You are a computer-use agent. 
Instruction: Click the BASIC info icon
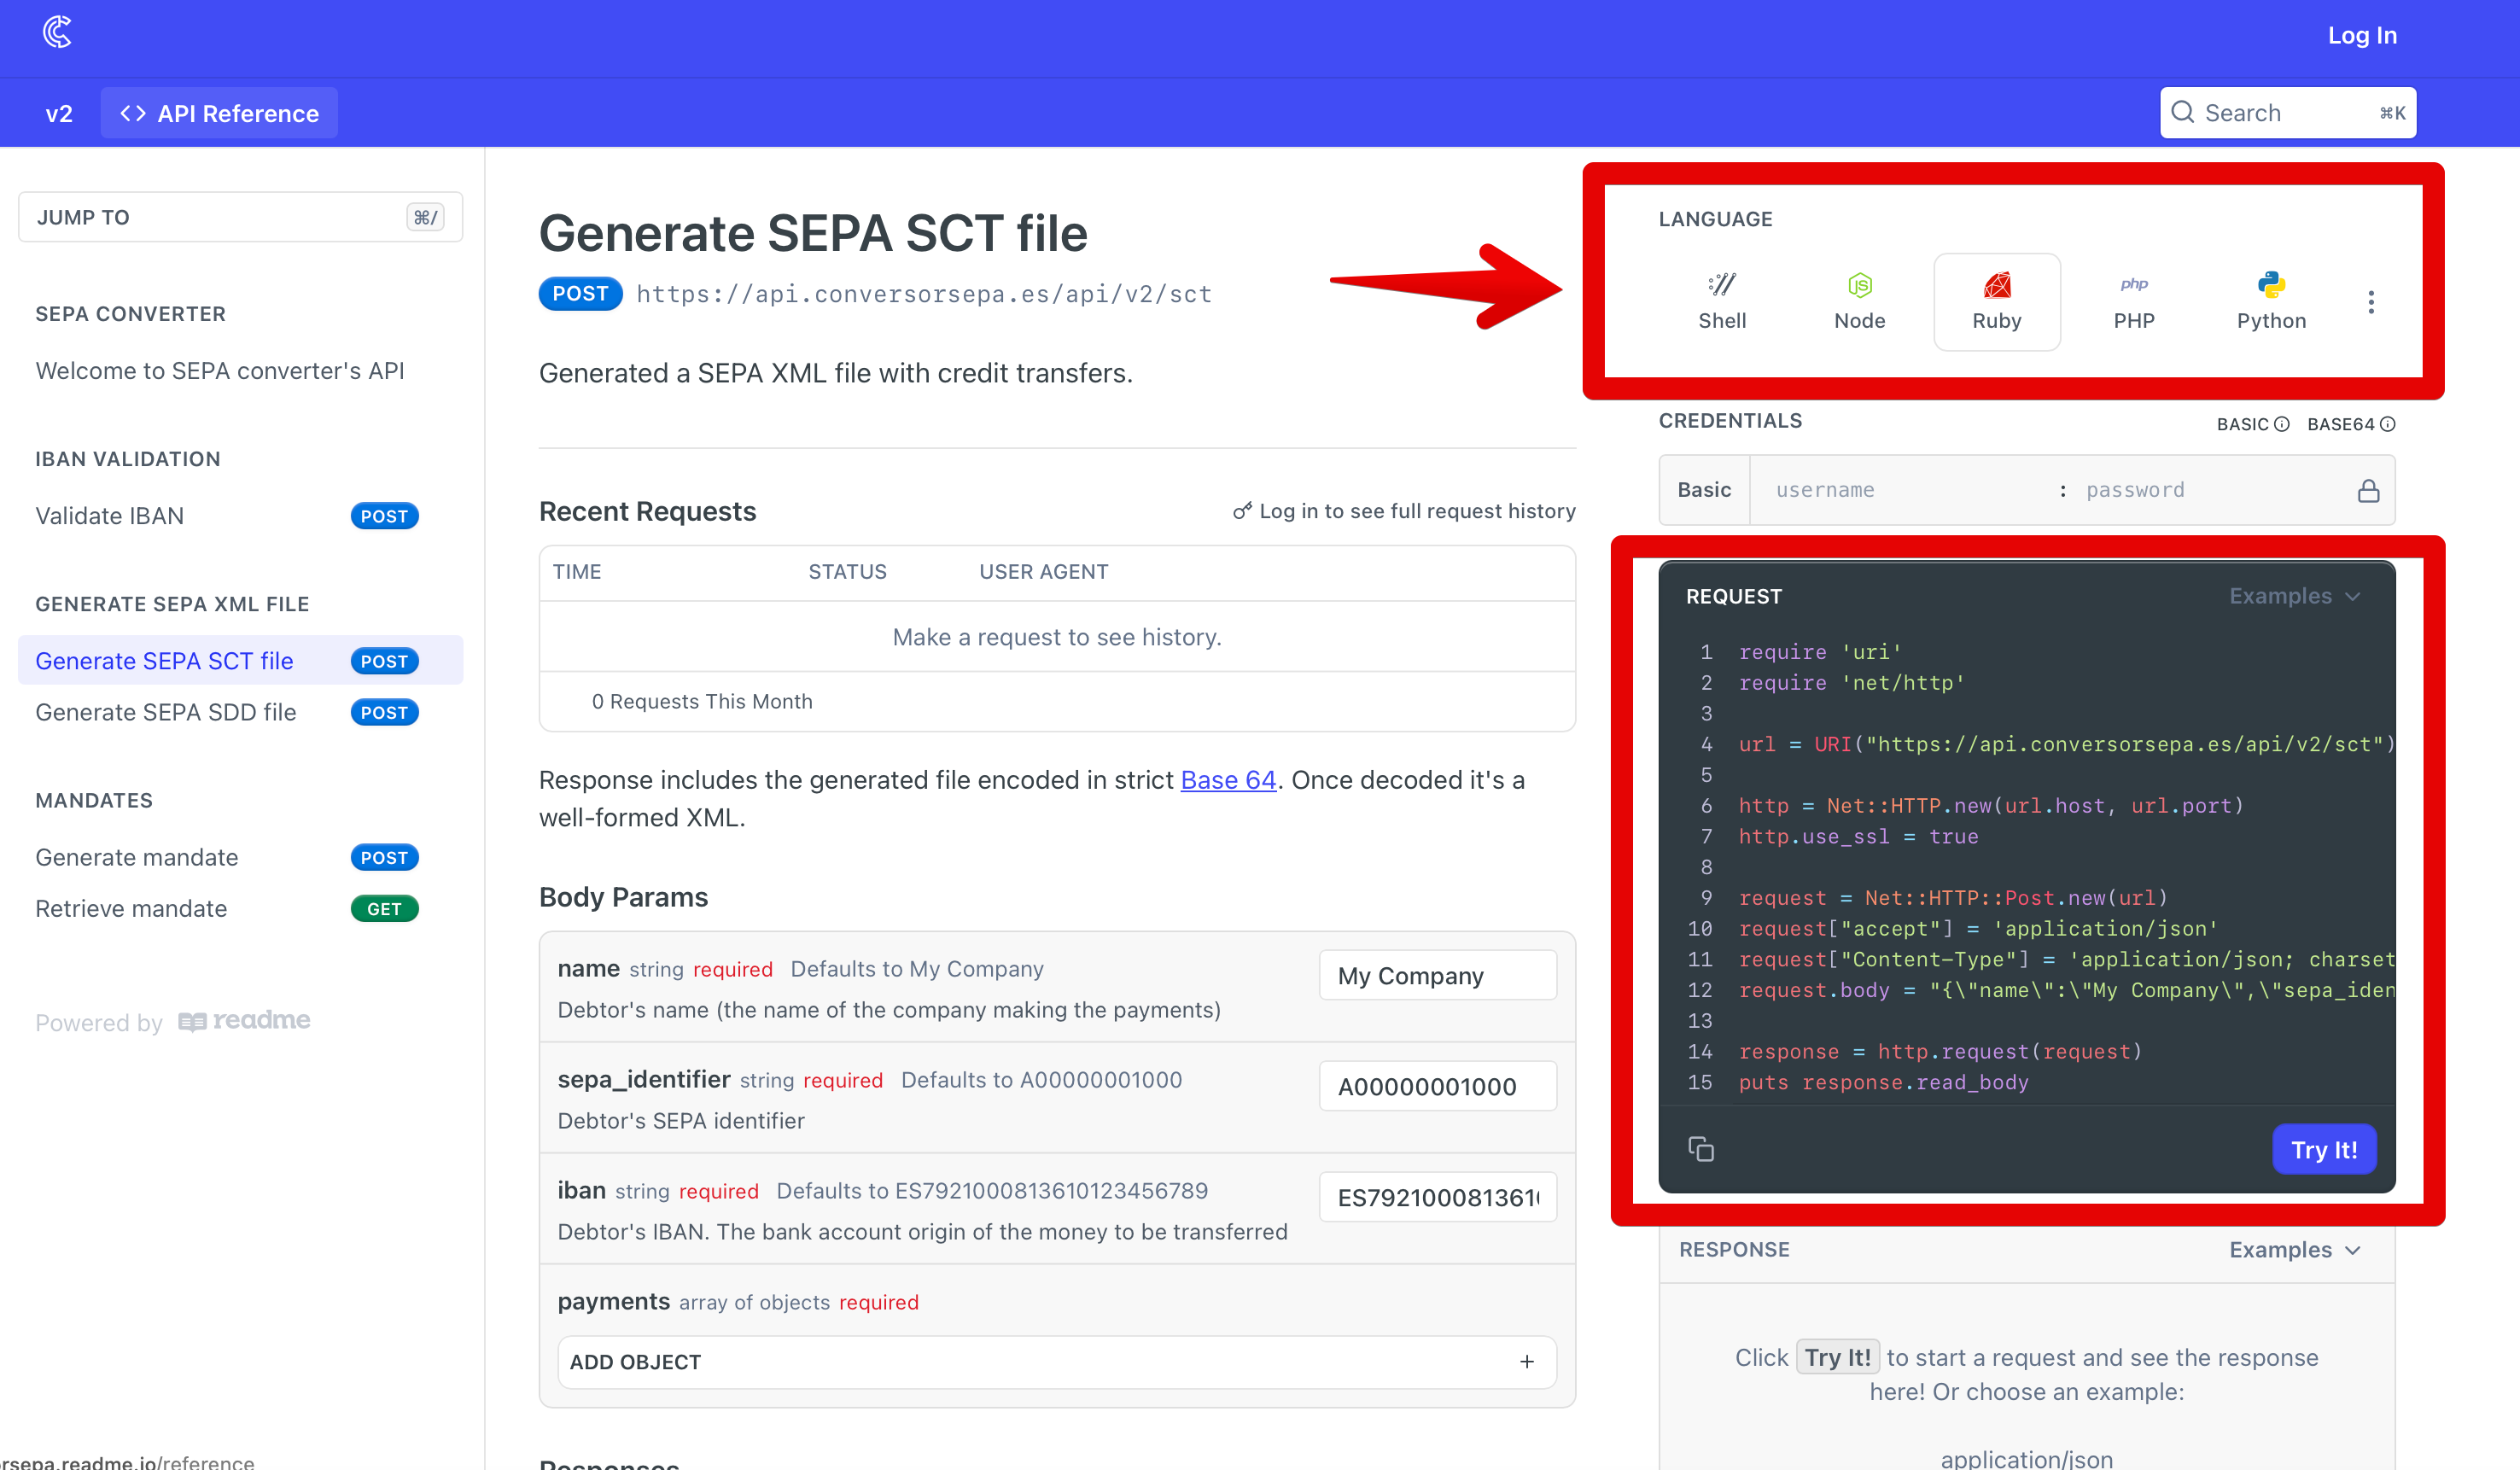click(x=2281, y=424)
